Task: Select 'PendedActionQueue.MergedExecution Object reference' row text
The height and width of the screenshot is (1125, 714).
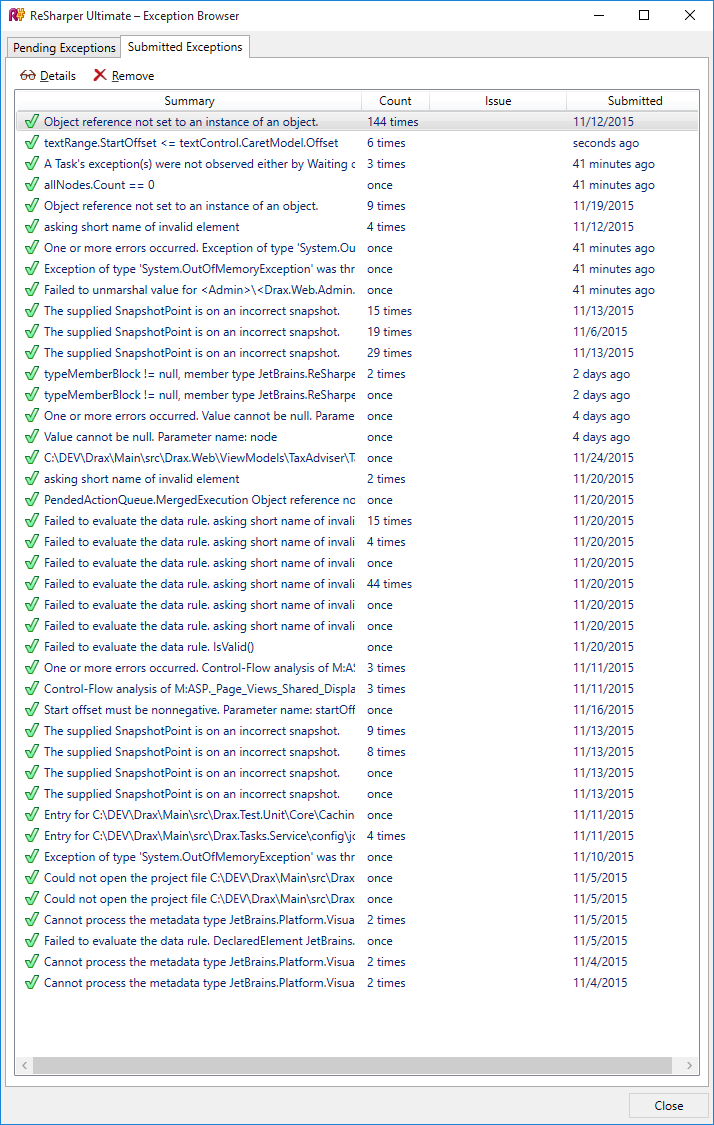Action: click(199, 499)
